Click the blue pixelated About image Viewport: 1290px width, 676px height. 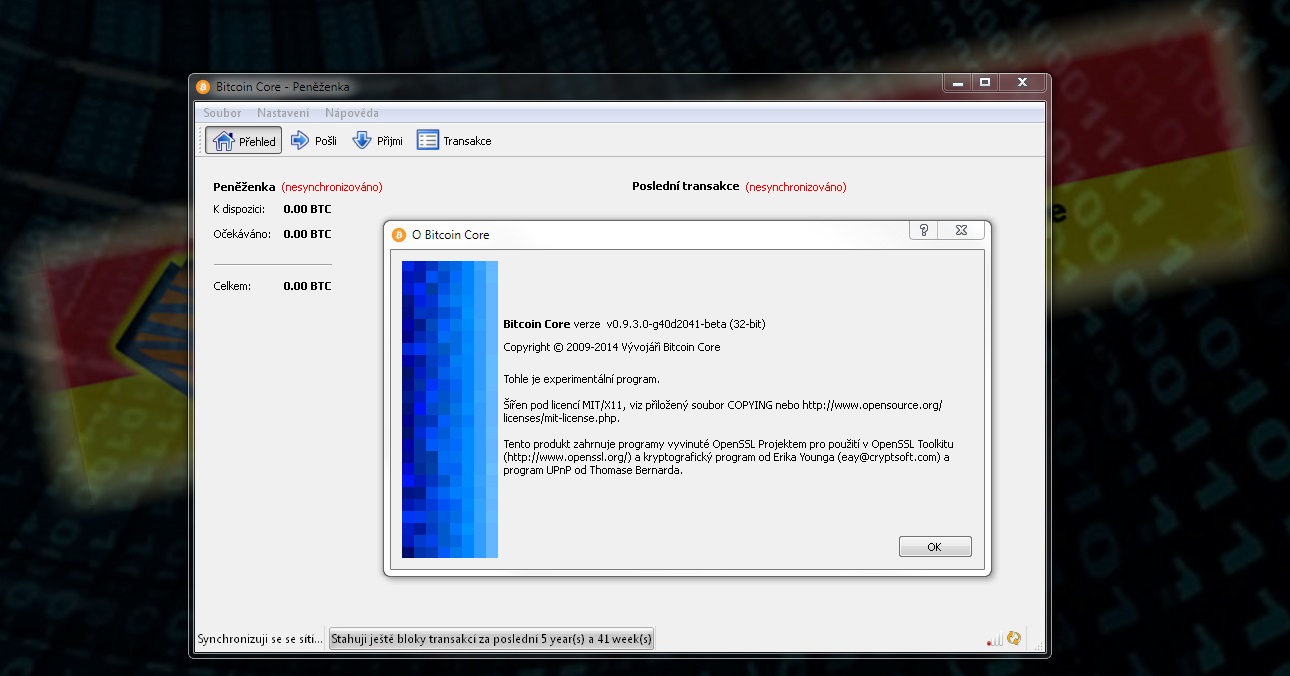450,409
